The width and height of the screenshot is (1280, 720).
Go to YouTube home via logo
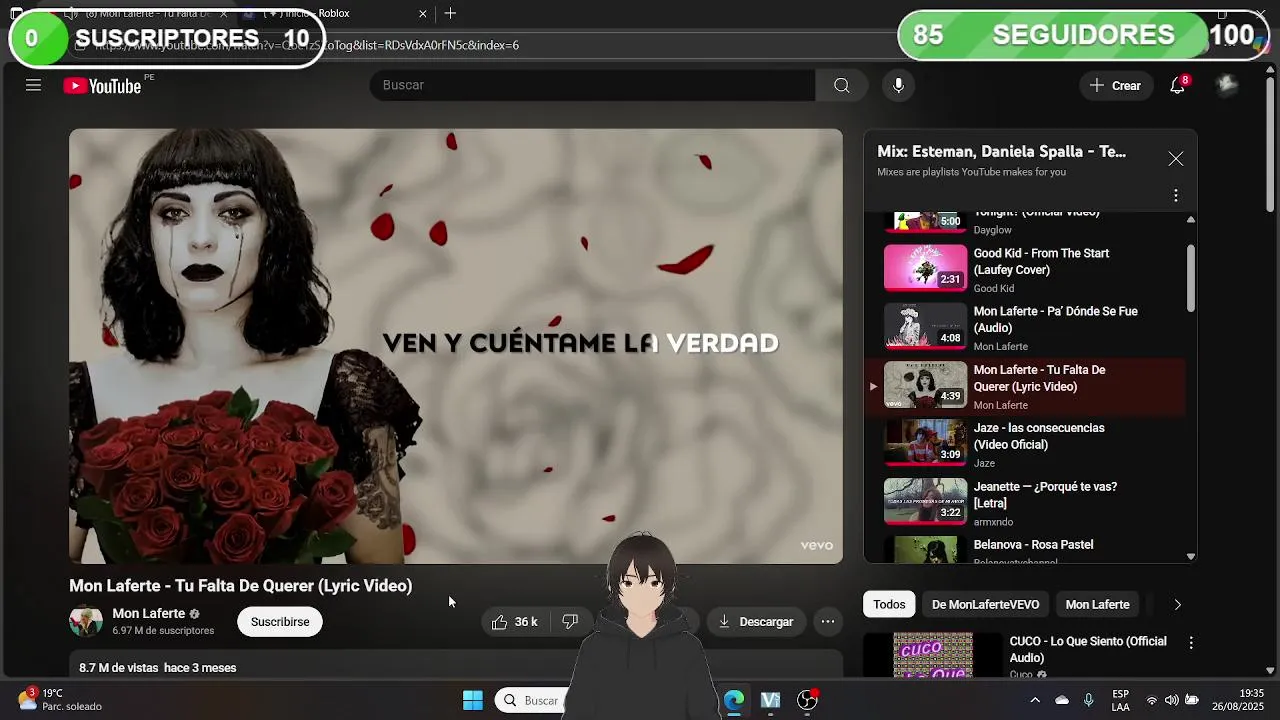[102, 86]
